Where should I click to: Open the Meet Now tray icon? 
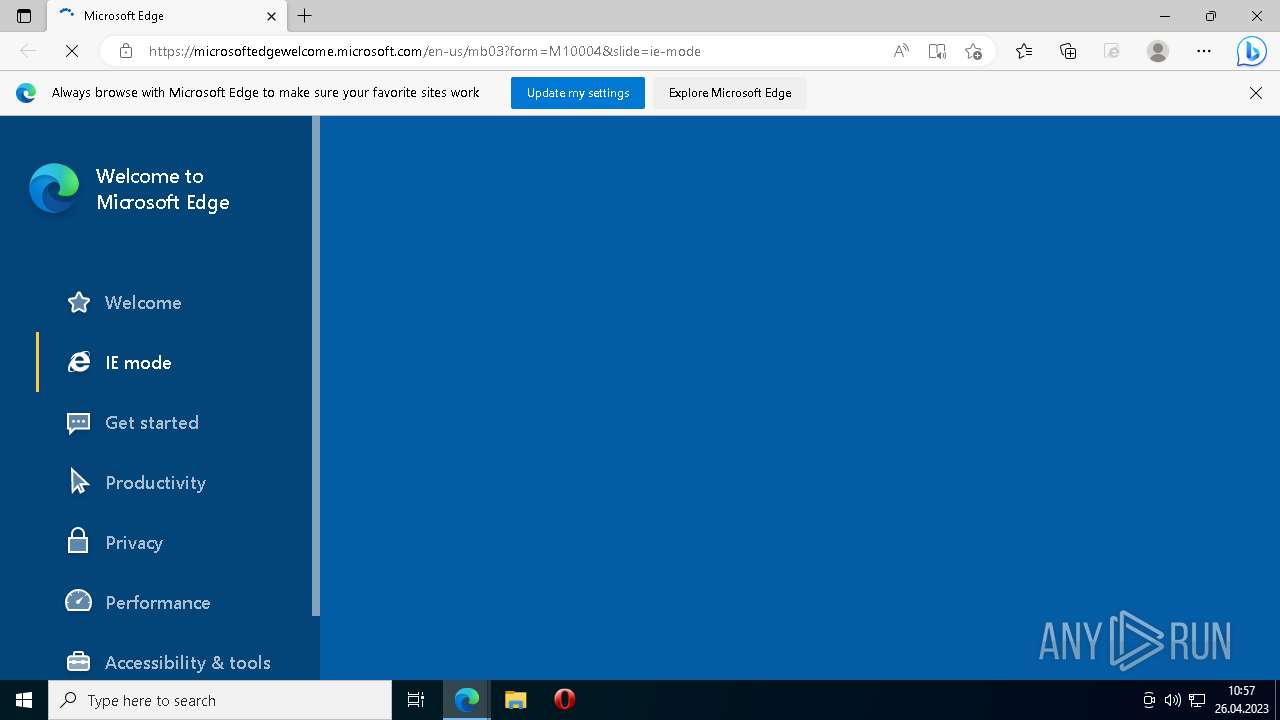coord(1149,700)
